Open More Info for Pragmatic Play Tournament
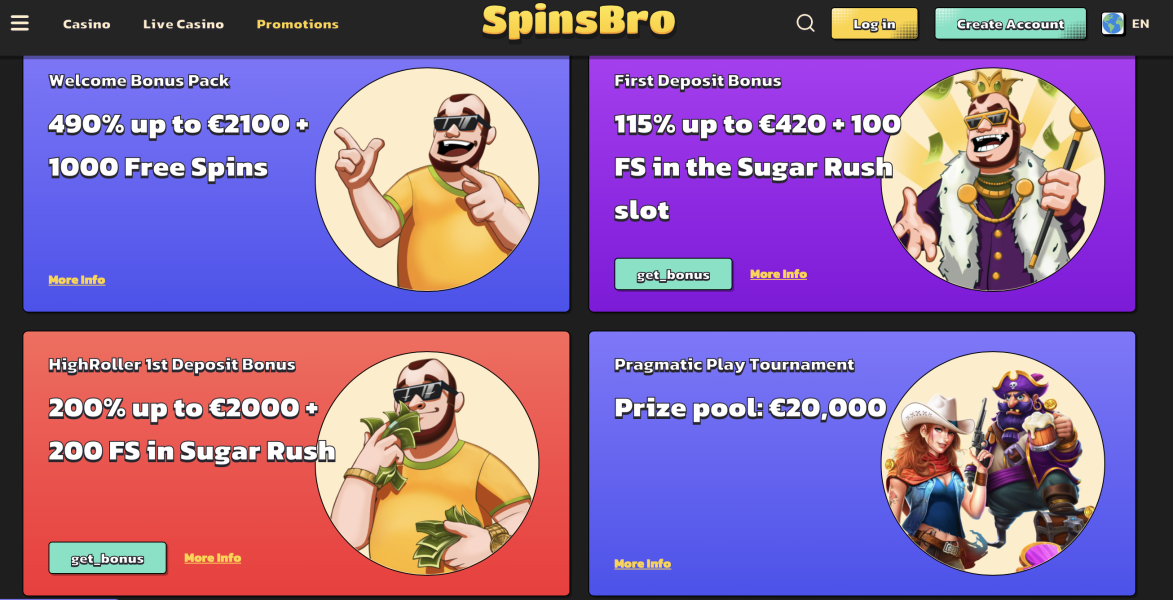This screenshot has height=600, width=1173. point(643,563)
